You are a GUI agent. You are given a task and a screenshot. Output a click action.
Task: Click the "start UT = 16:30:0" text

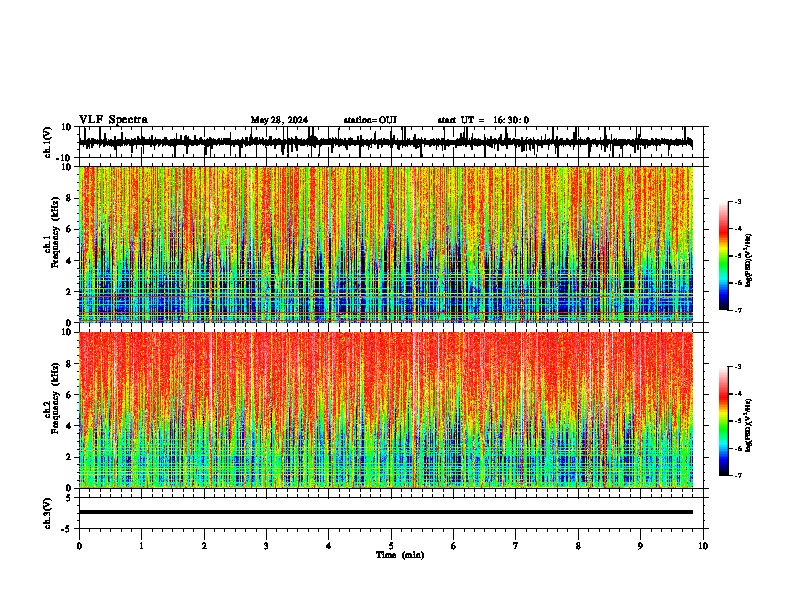[483, 120]
